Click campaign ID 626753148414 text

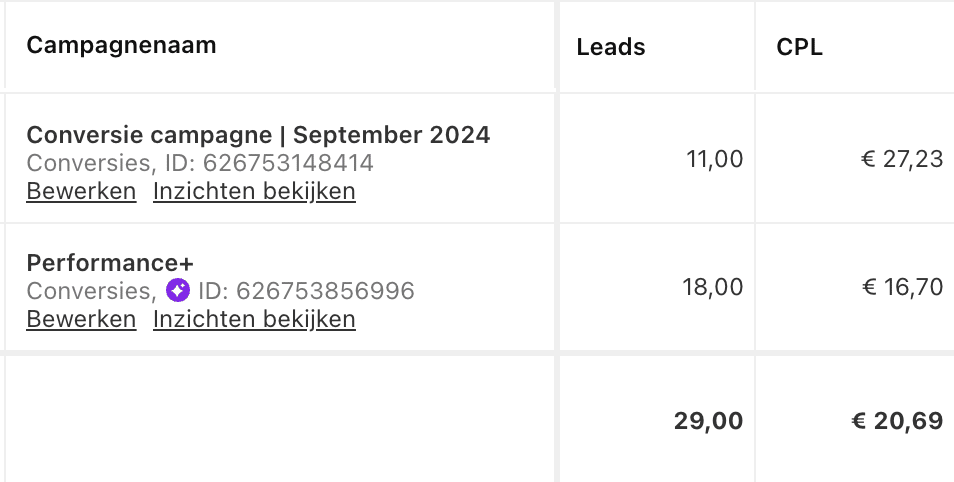click(288, 163)
